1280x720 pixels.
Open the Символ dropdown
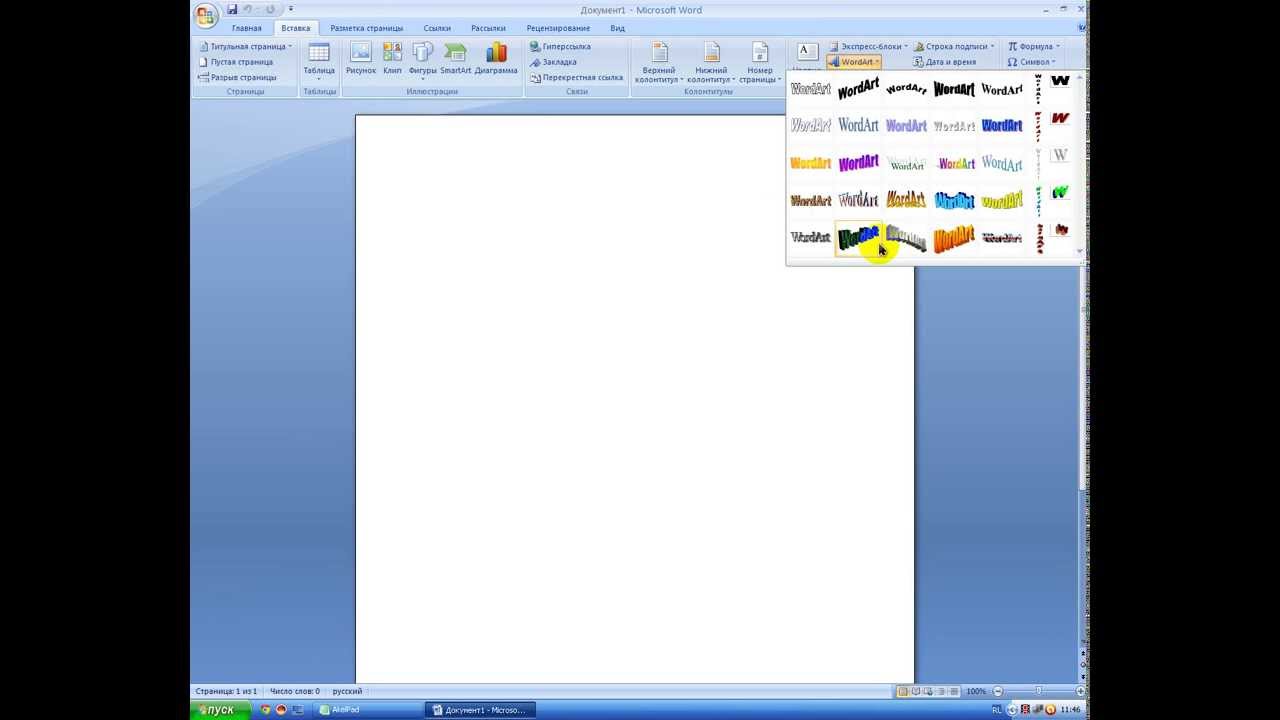1032,62
